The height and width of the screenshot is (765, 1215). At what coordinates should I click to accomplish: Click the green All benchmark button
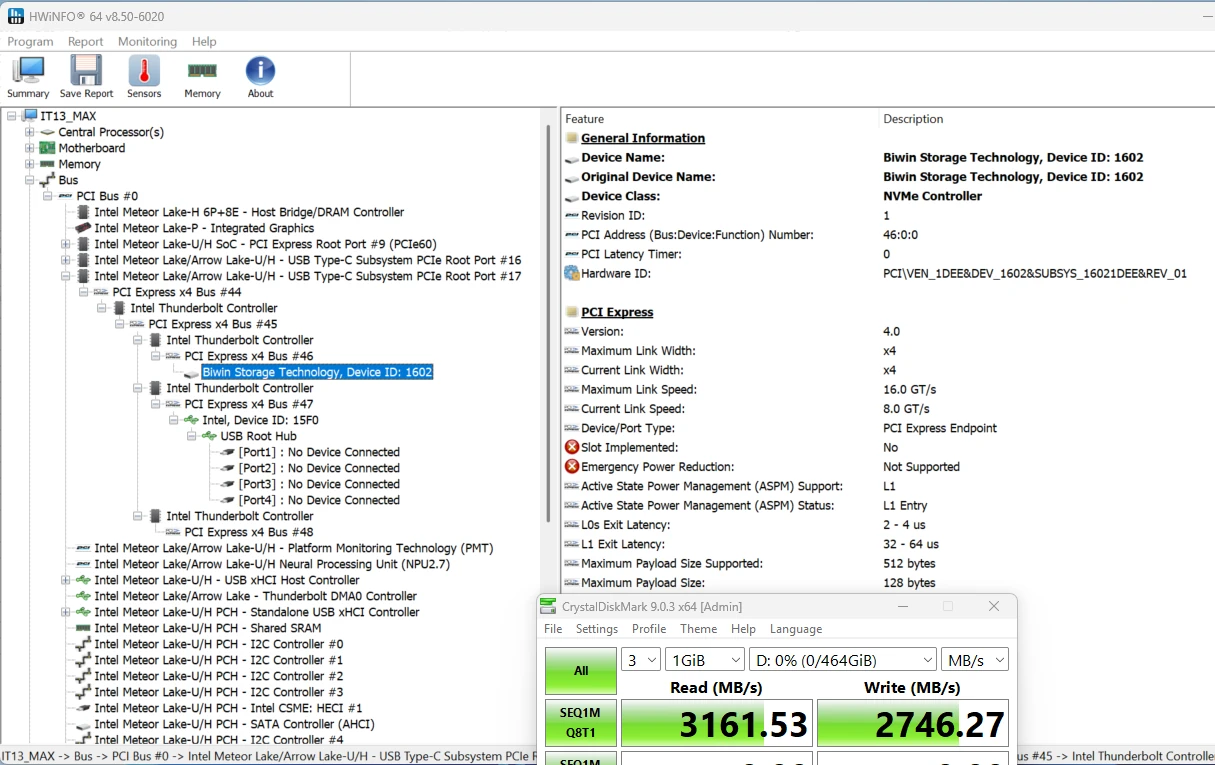point(581,671)
